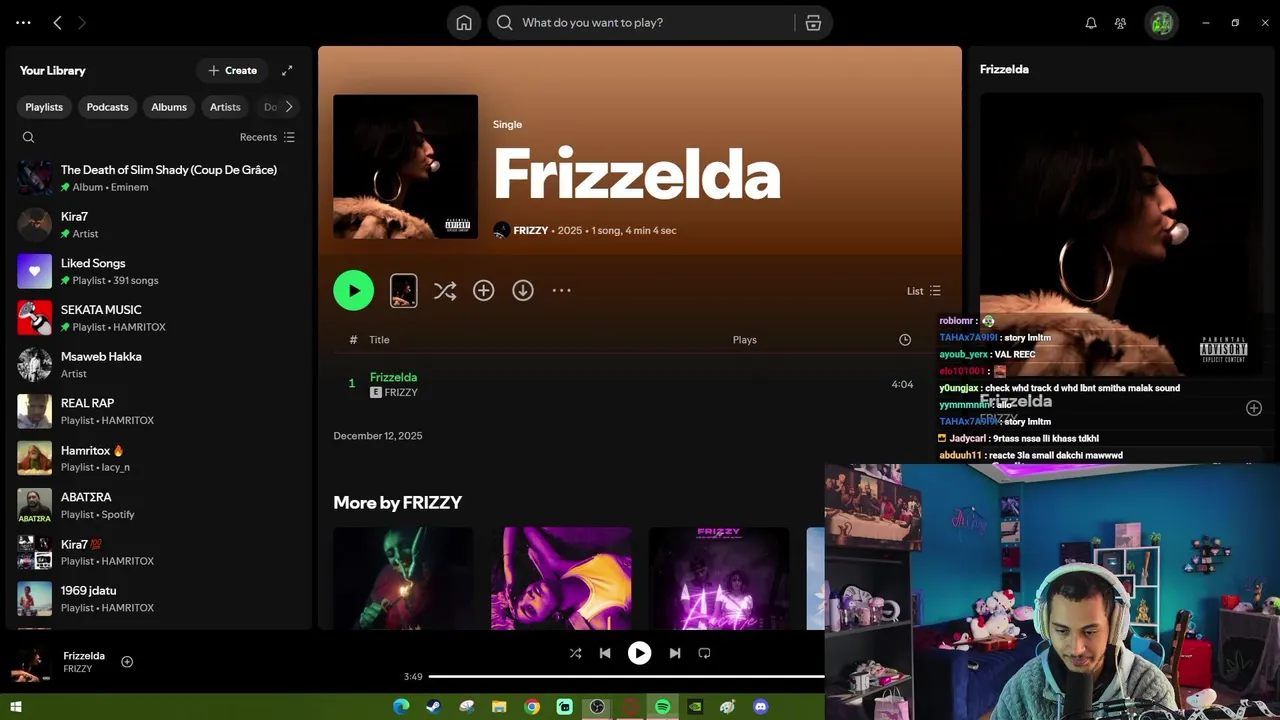Add now-playing track to Liked Songs

[127, 662]
